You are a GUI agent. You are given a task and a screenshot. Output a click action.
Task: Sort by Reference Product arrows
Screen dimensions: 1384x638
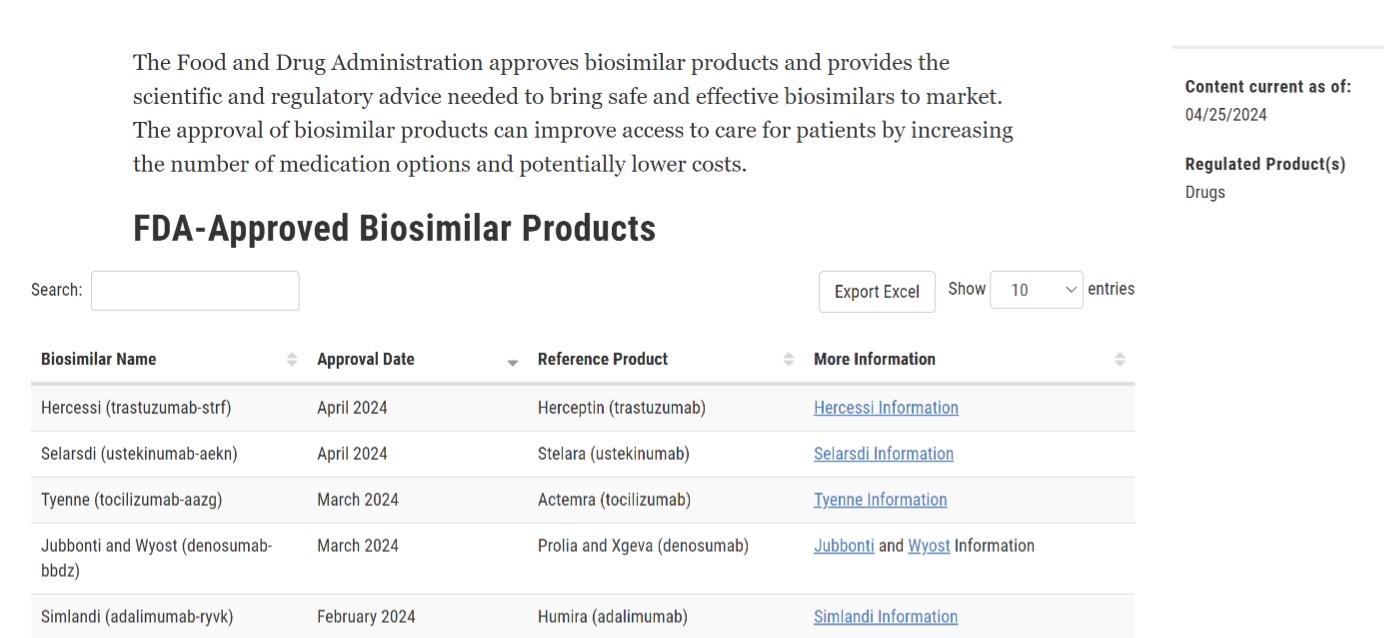click(789, 360)
